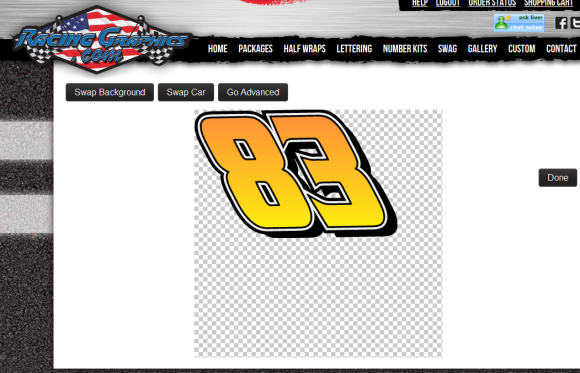Viewport: 580px width, 373px height.
Task: Click the Done button
Action: (x=557, y=178)
